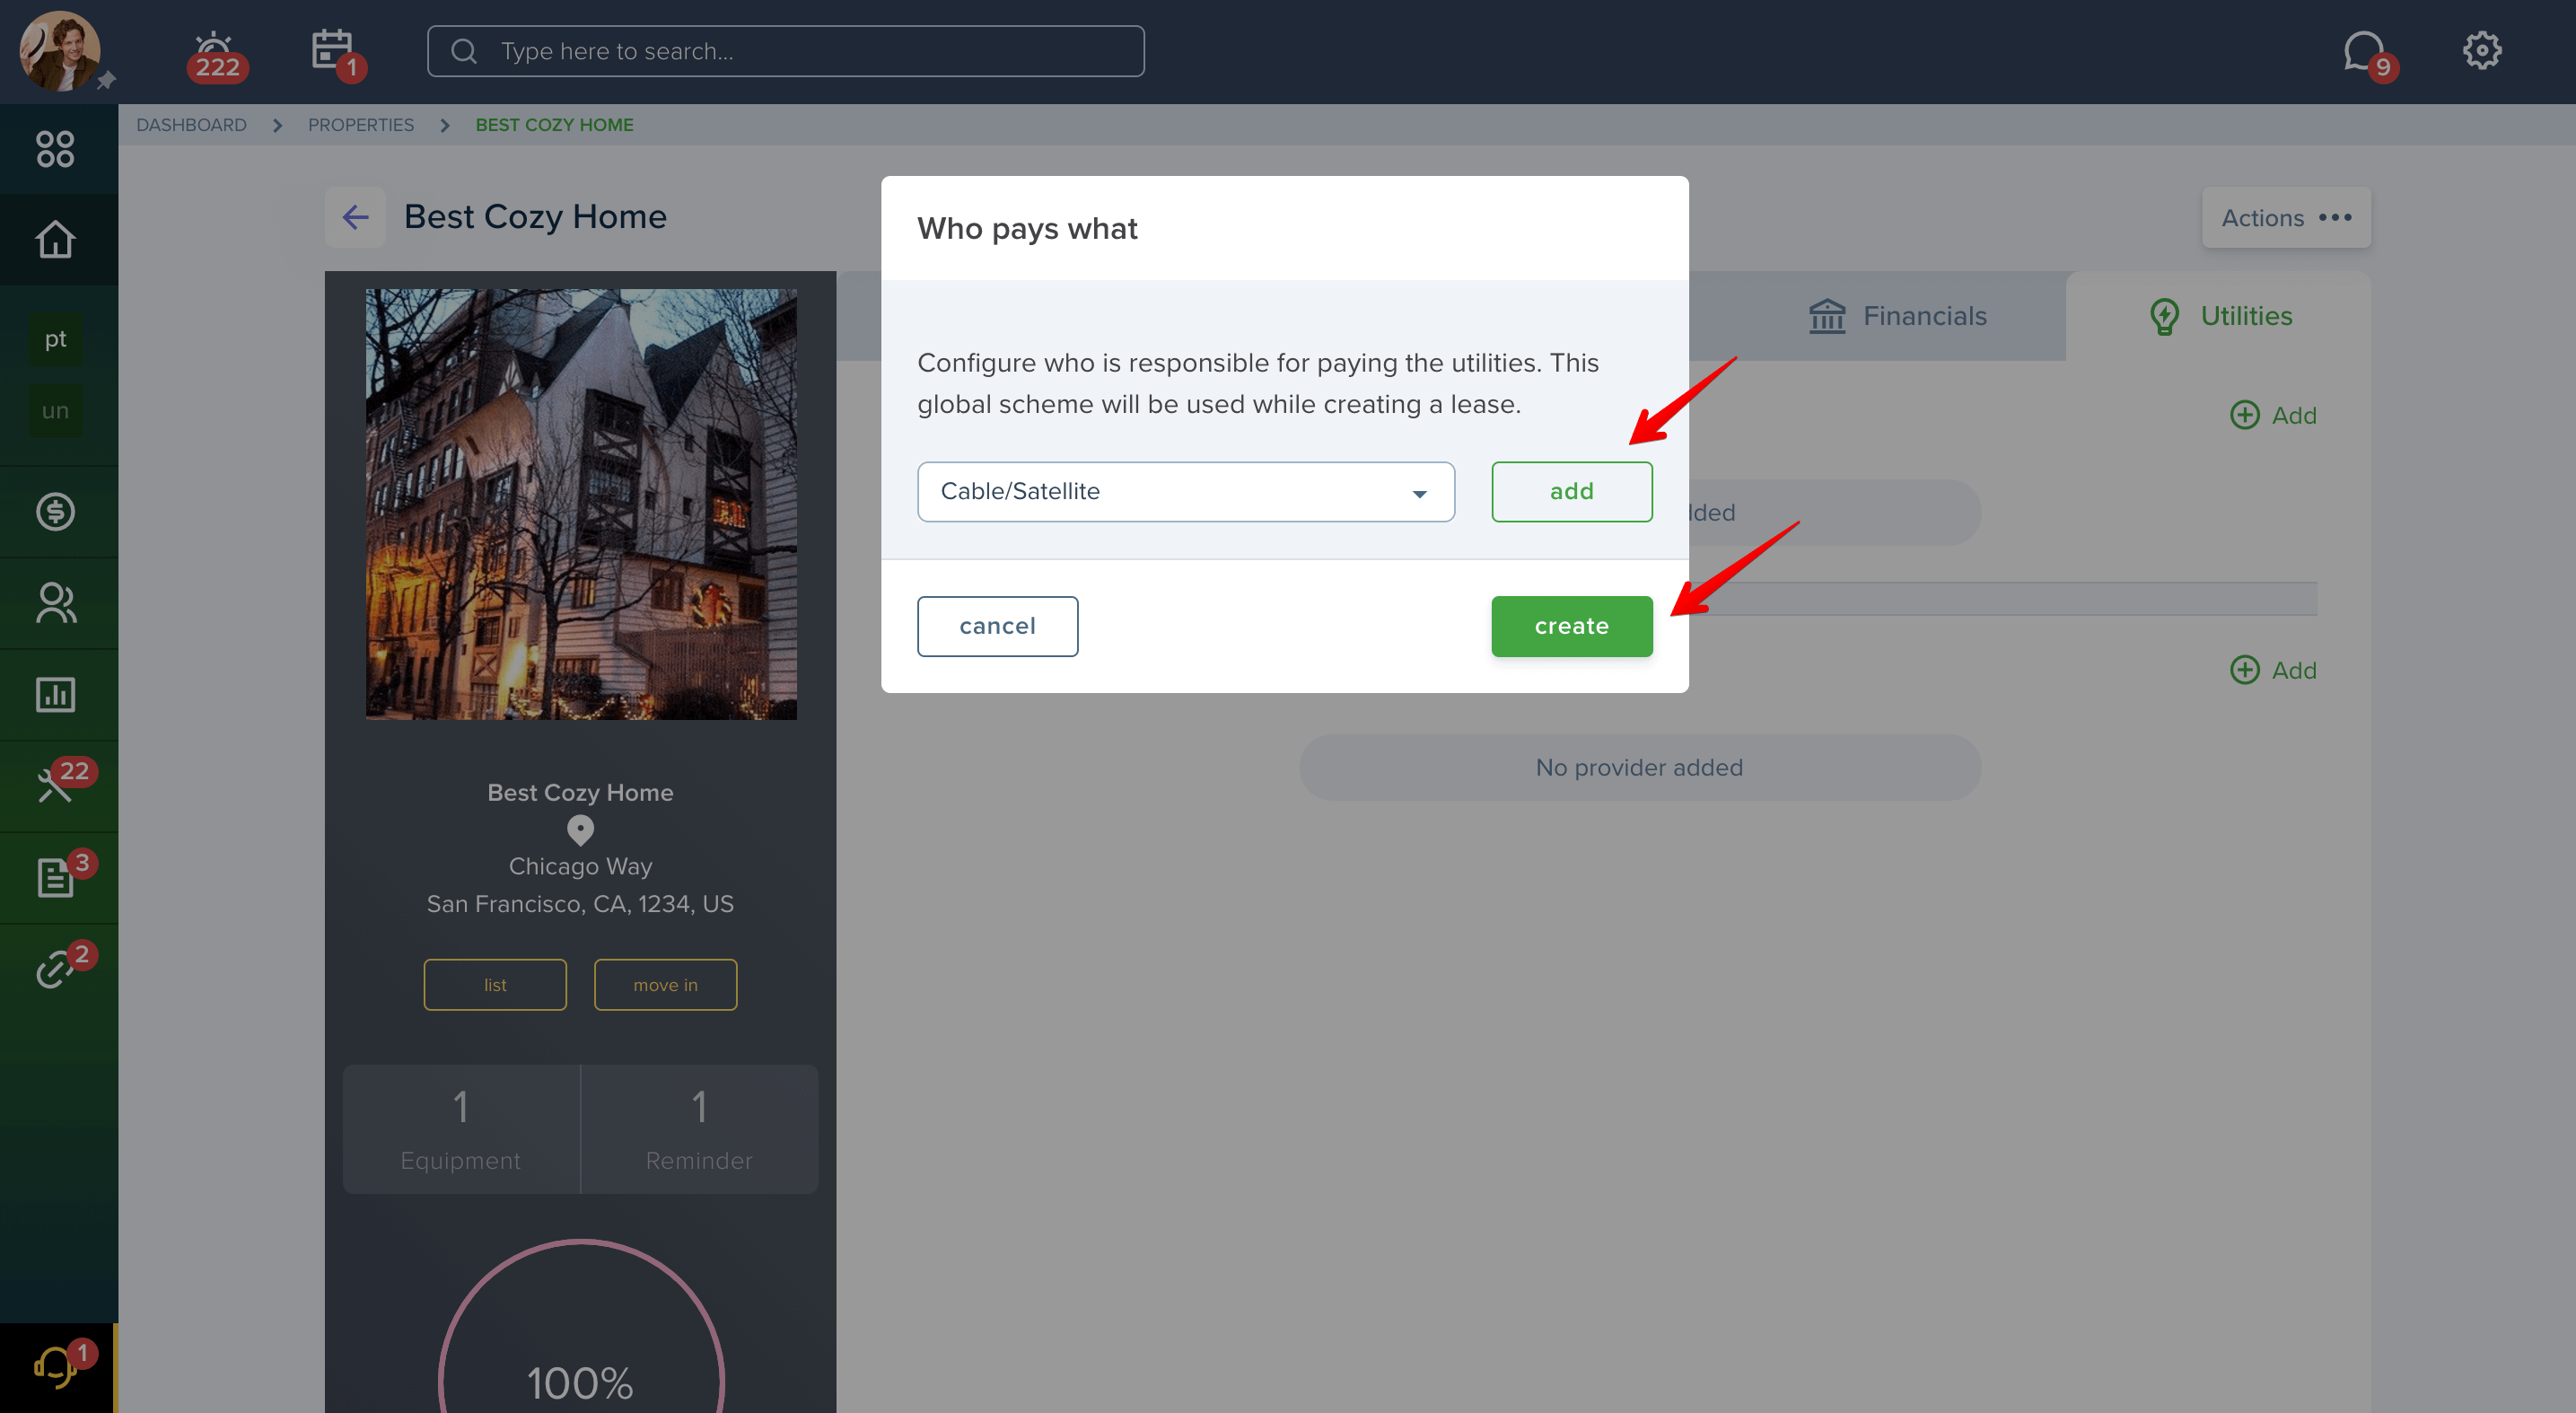The image size is (2576, 1413).
Task: Open the Reminder count tile
Action: tap(699, 1129)
